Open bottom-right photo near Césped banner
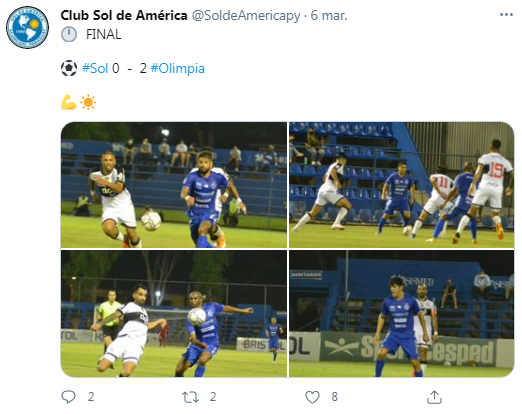Image resolution: width=522 pixels, height=414 pixels. tap(402, 314)
